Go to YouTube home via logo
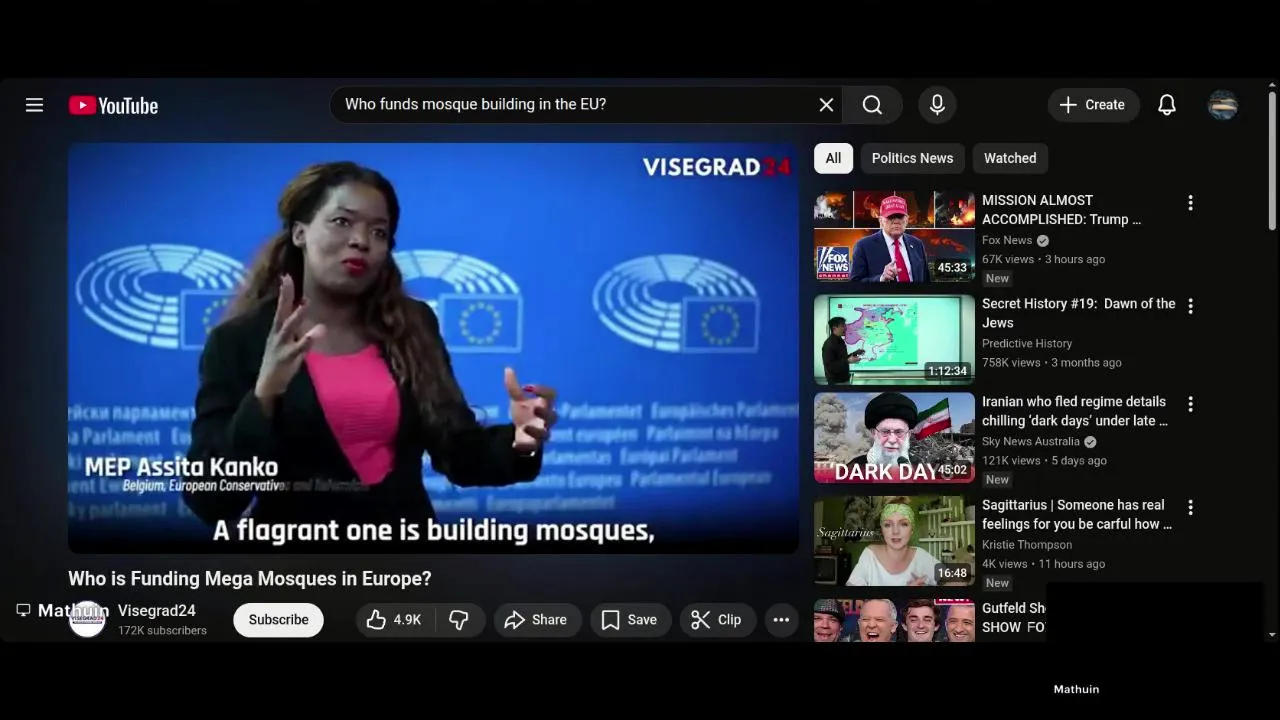 pos(113,105)
